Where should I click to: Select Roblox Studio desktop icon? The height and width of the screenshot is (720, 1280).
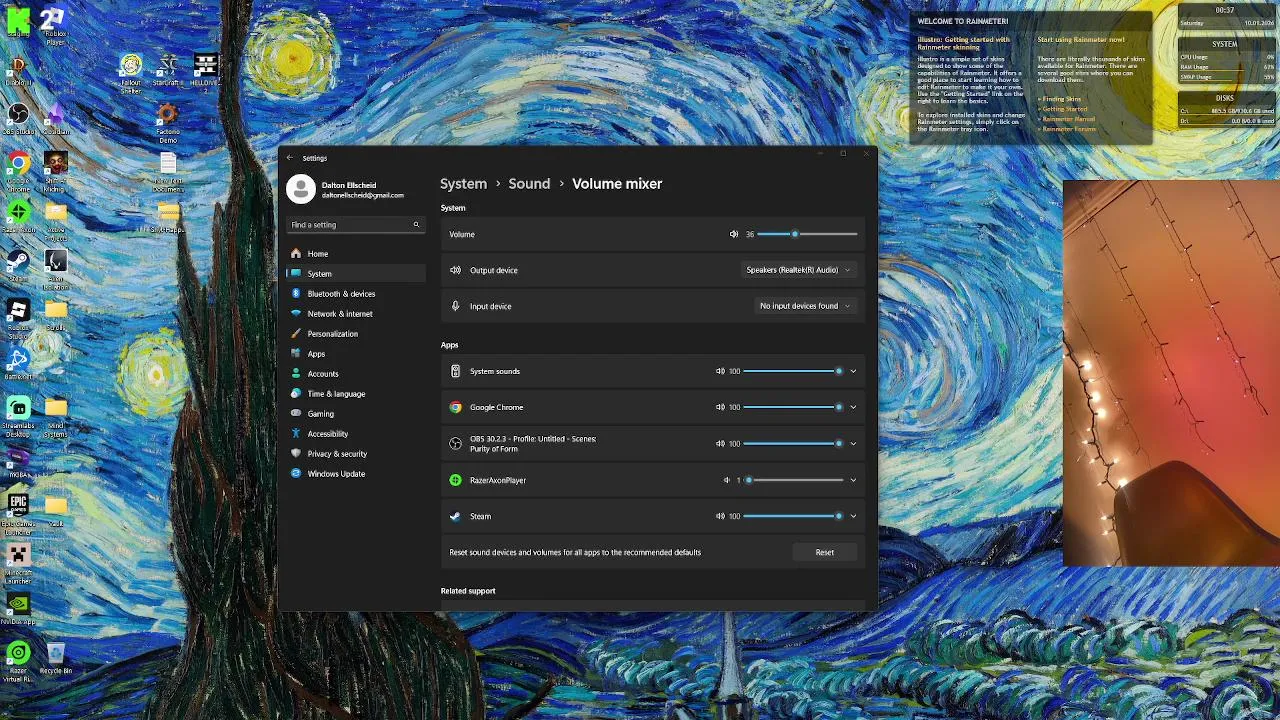pos(18,318)
